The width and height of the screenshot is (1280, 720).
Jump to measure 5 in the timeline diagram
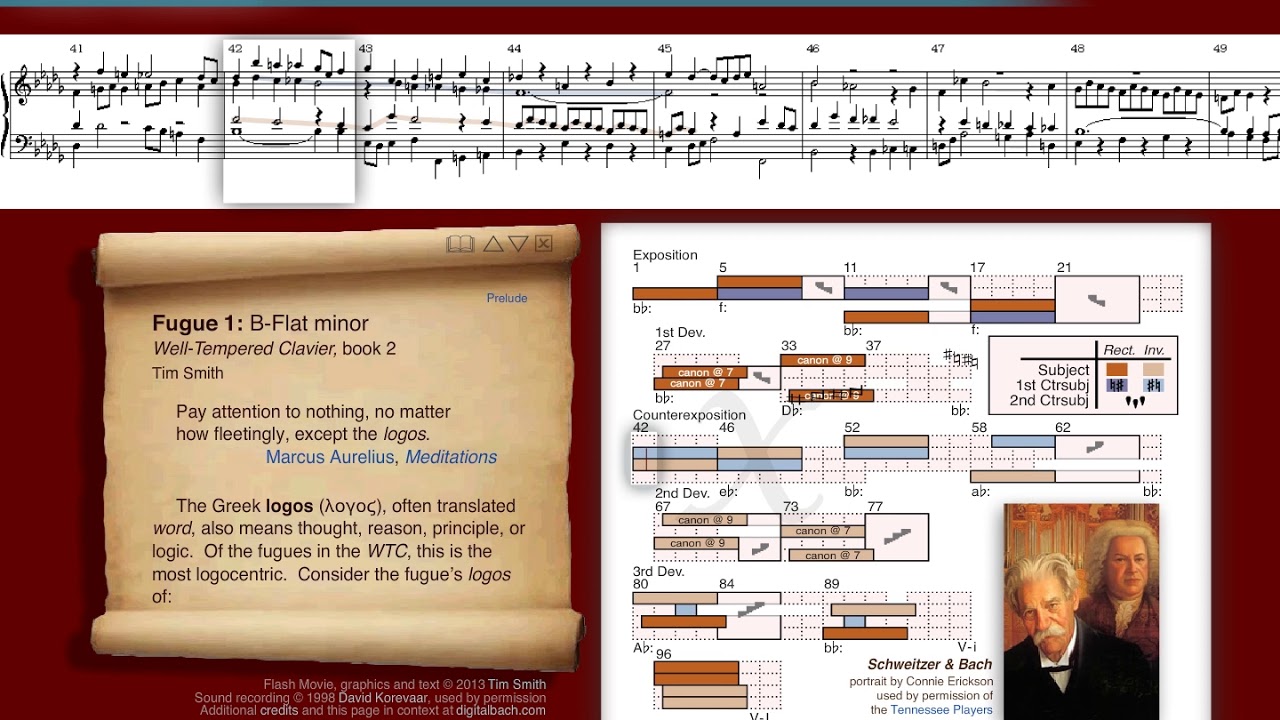(722, 268)
